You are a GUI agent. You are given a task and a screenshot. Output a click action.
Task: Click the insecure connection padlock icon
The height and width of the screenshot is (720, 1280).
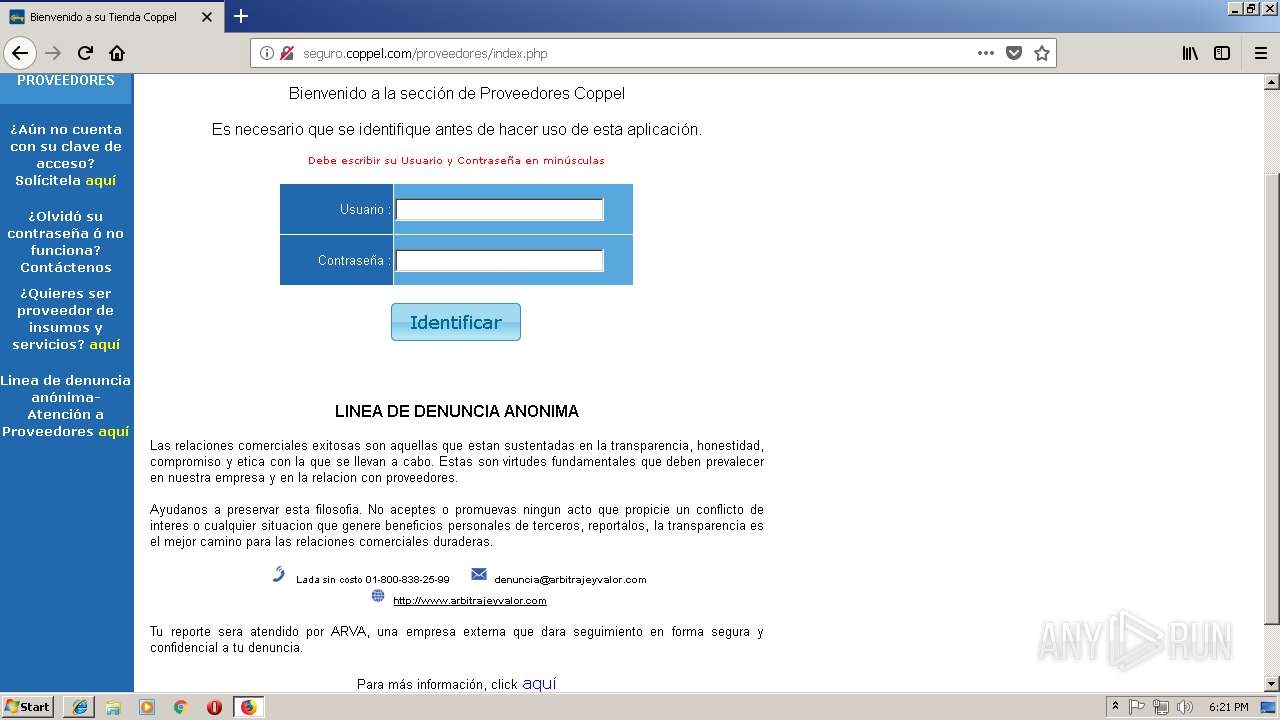[x=287, y=53]
